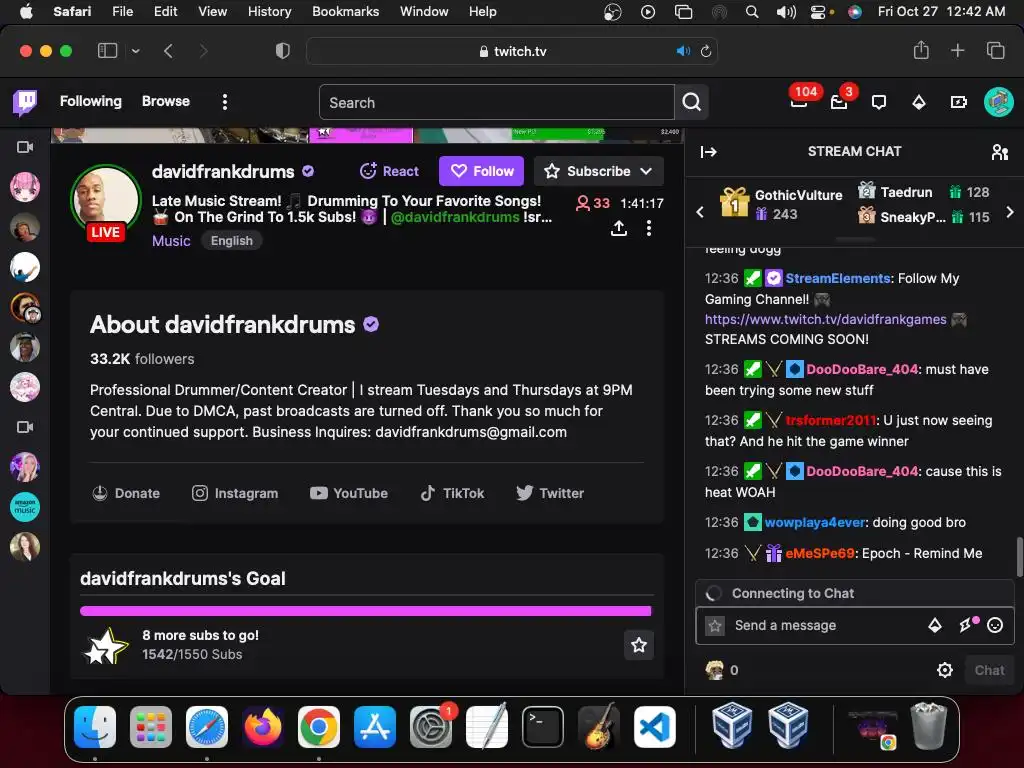Click the disabled Chat send button
Viewport: 1024px width, 768px height.
tap(989, 670)
